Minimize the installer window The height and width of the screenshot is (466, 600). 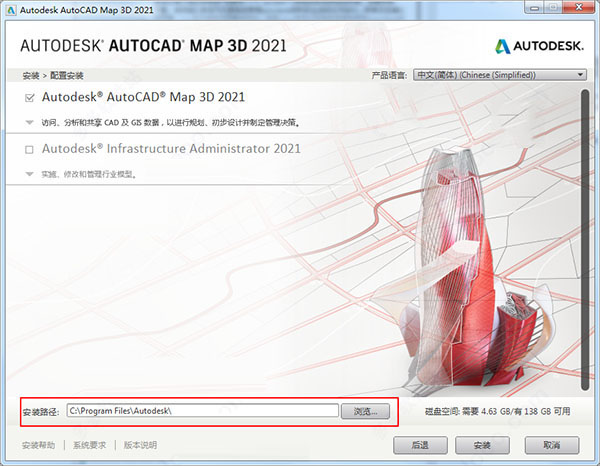pos(535,8)
